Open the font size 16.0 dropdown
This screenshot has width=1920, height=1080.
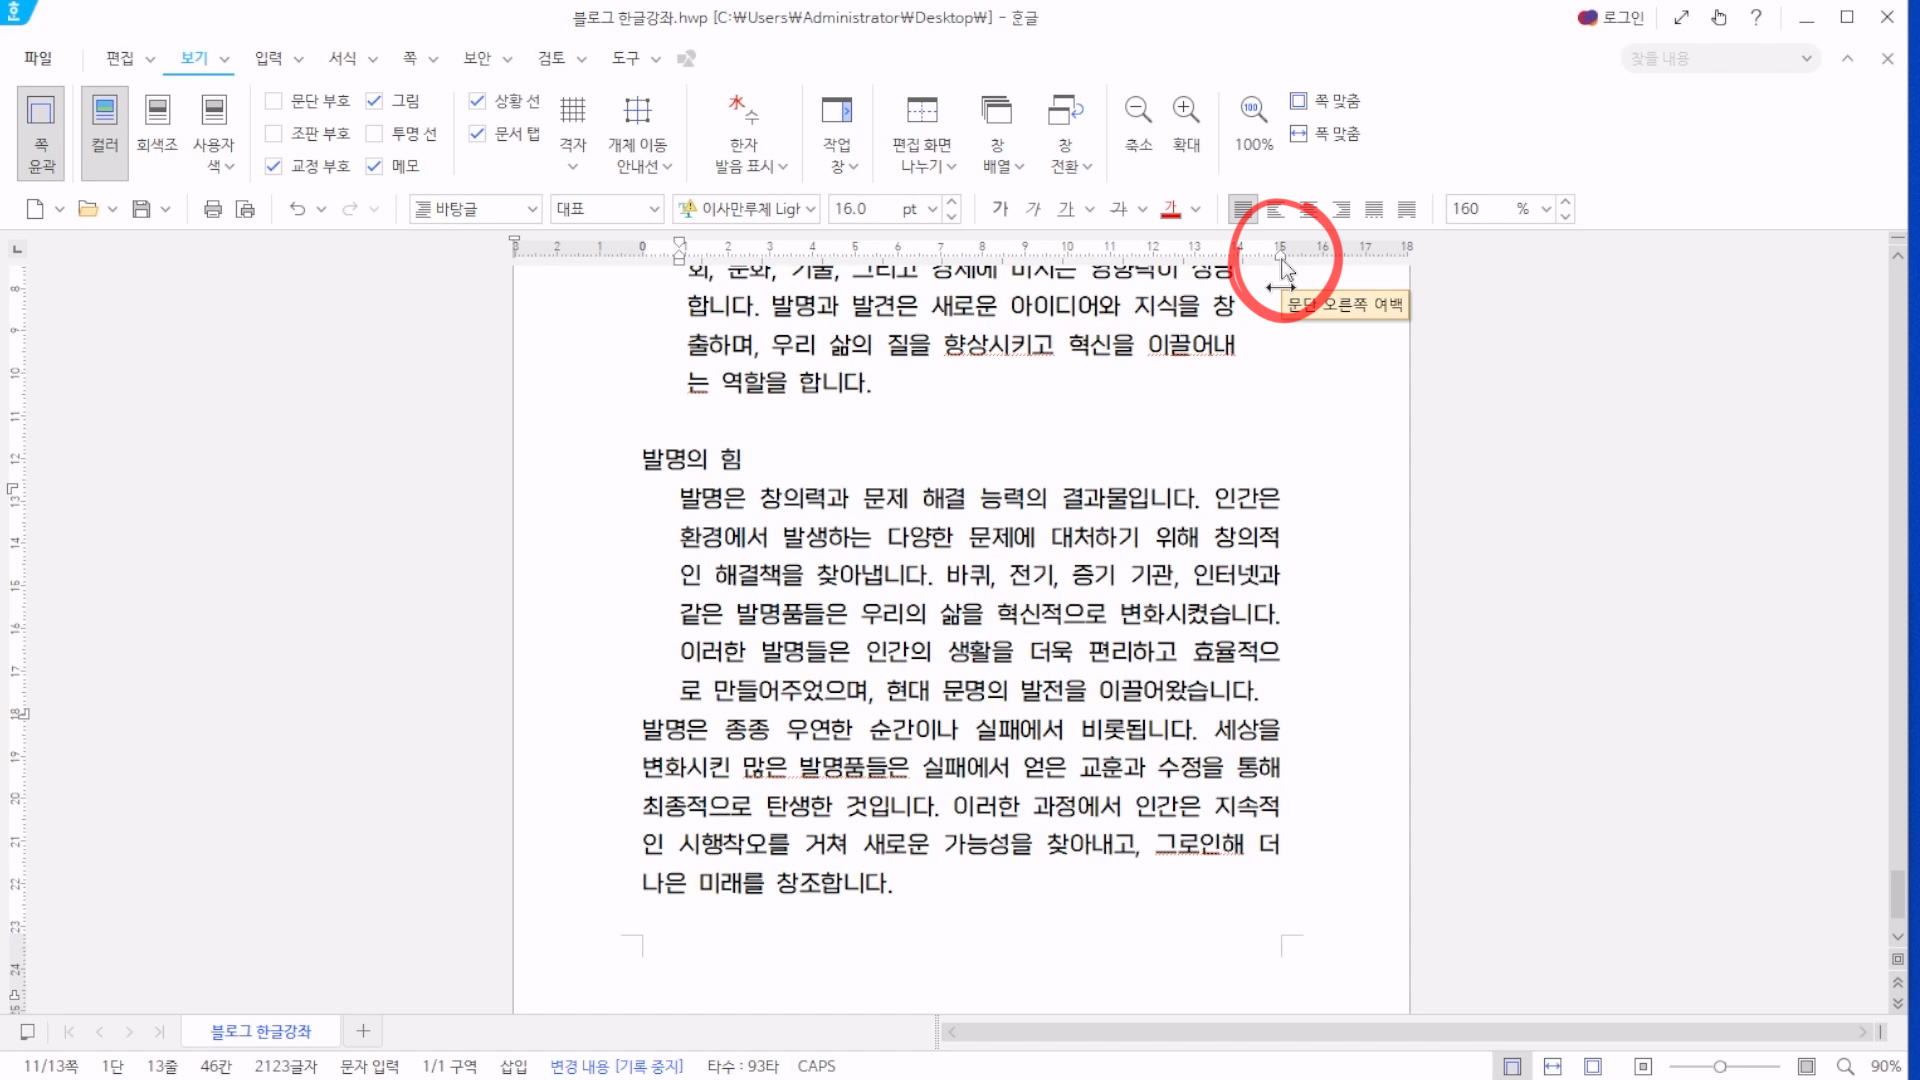[932, 209]
